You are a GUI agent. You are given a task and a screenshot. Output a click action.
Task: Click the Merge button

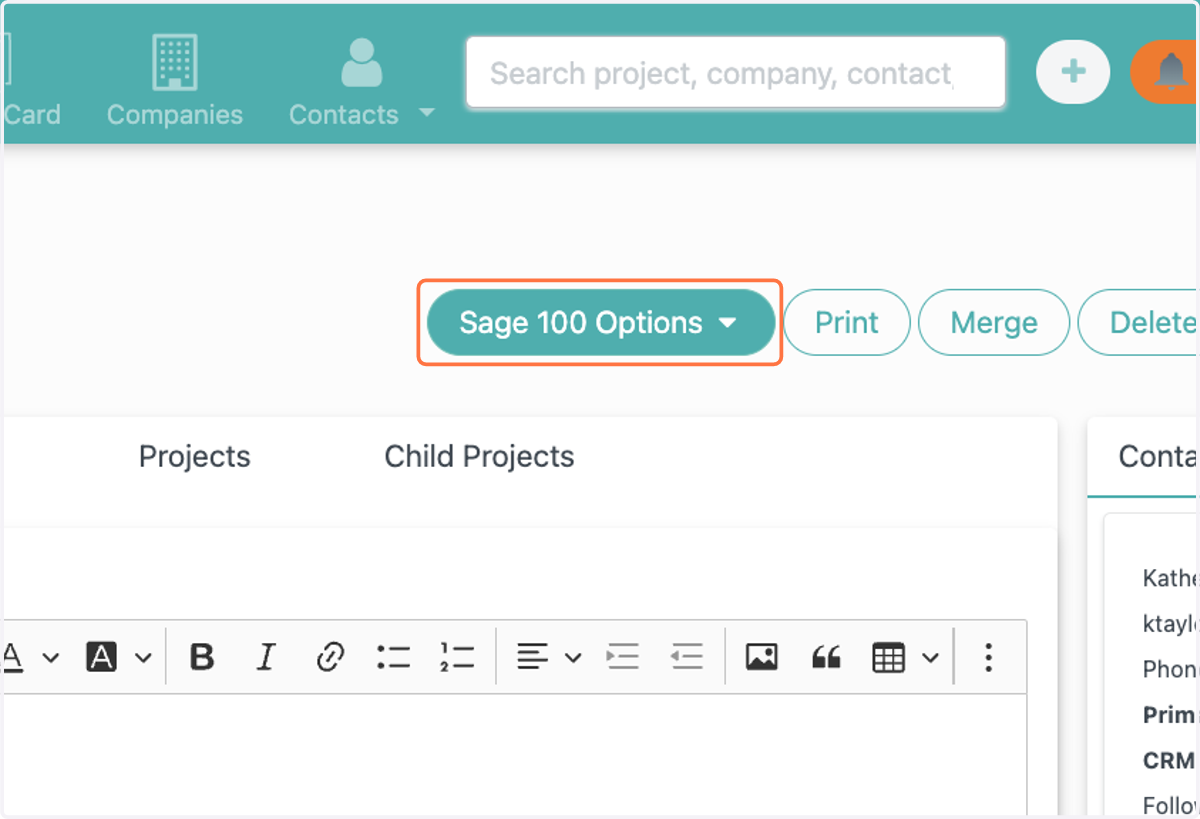[x=994, y=323]
